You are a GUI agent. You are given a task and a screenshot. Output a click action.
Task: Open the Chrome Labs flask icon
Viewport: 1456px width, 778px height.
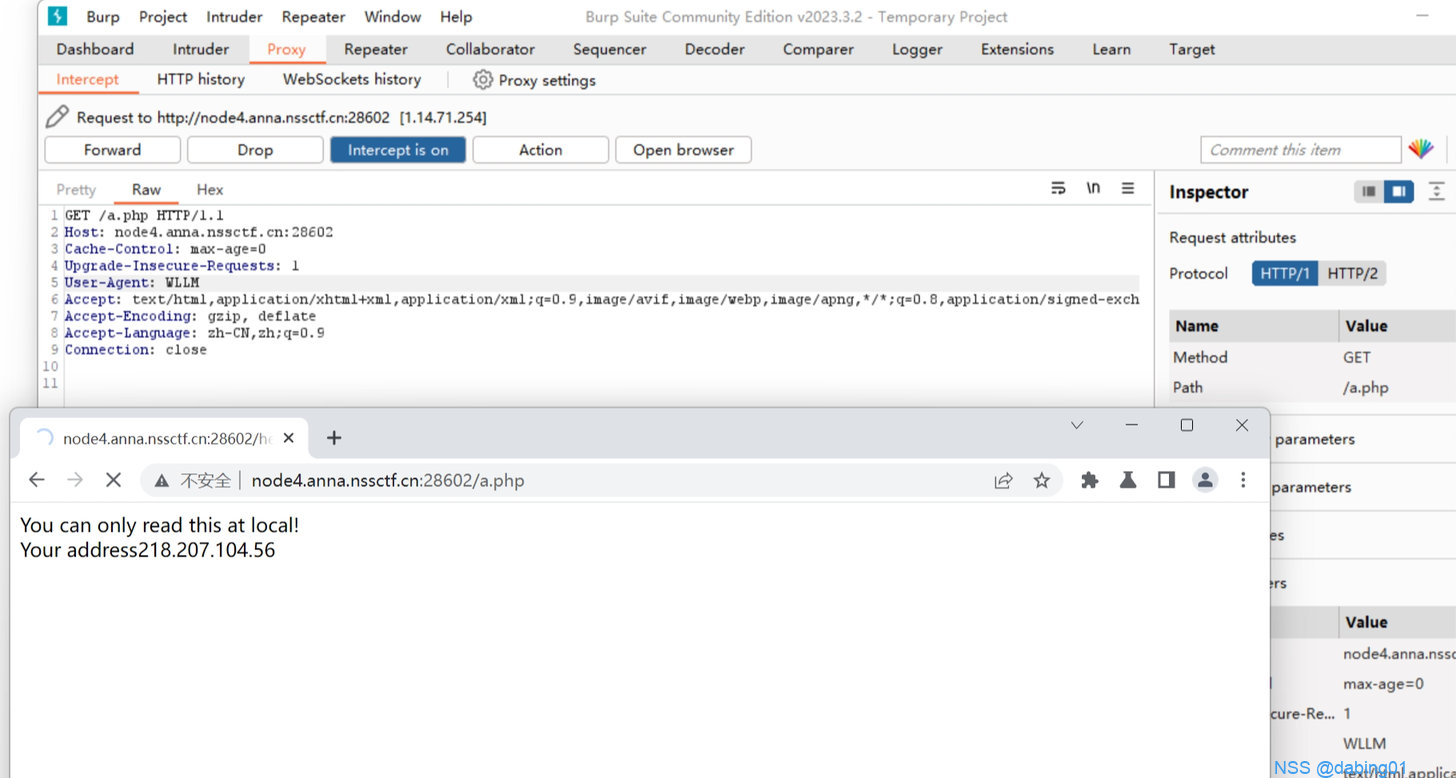pos(1128,481)
